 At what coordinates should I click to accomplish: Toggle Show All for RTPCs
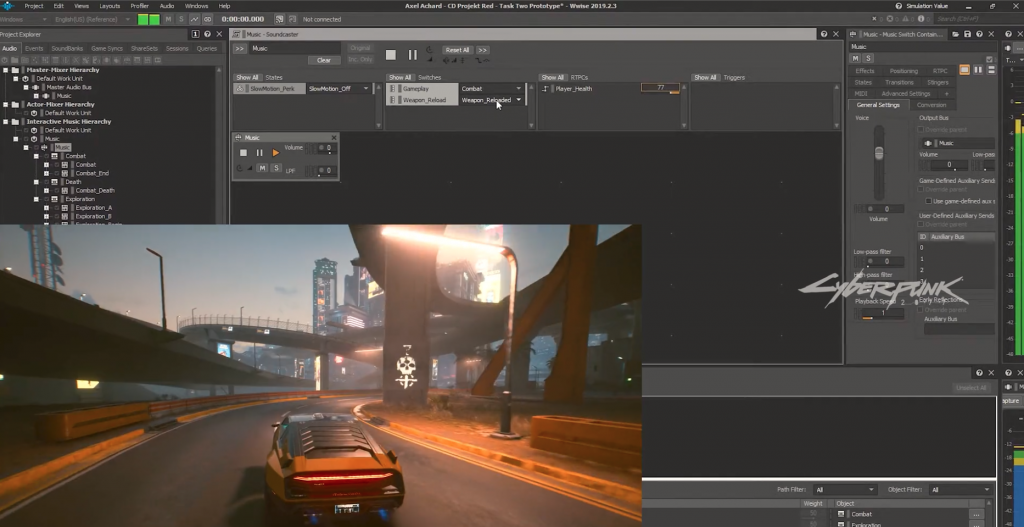[552, 78]
